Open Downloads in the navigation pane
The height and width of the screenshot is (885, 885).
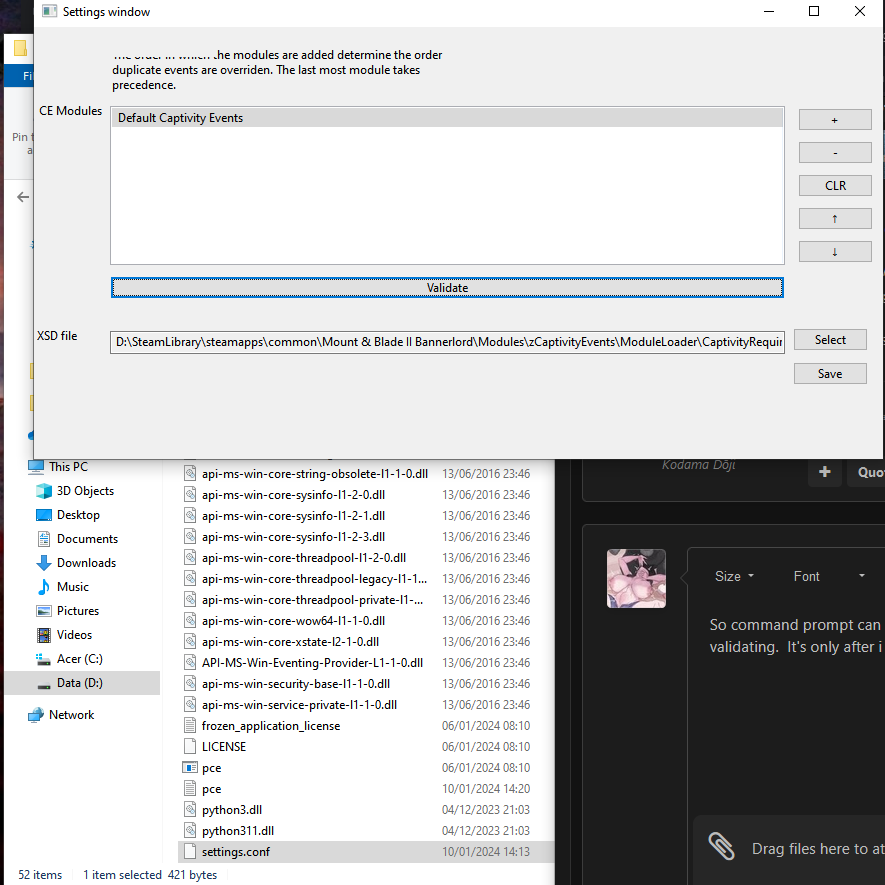click(86, 563)
